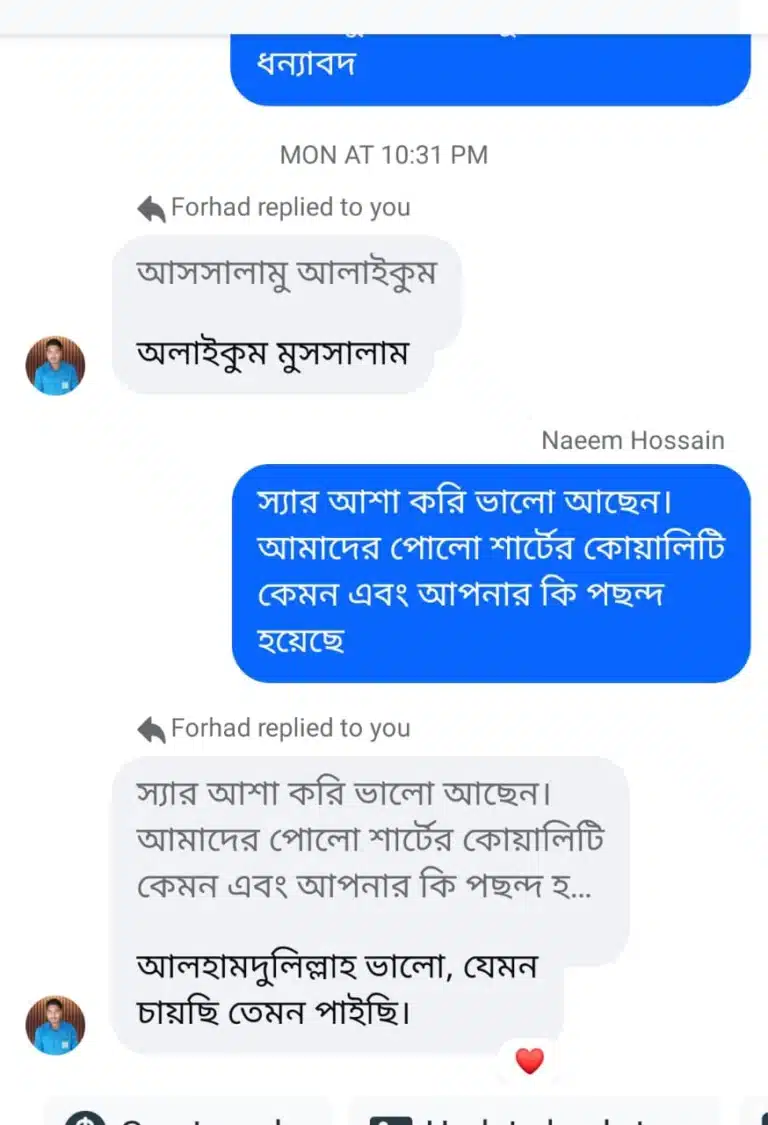Select the অলাইকুম মুসসালাম reply bubble
This screenshot has height=1125, width=768.
click(x=272, y=354)
